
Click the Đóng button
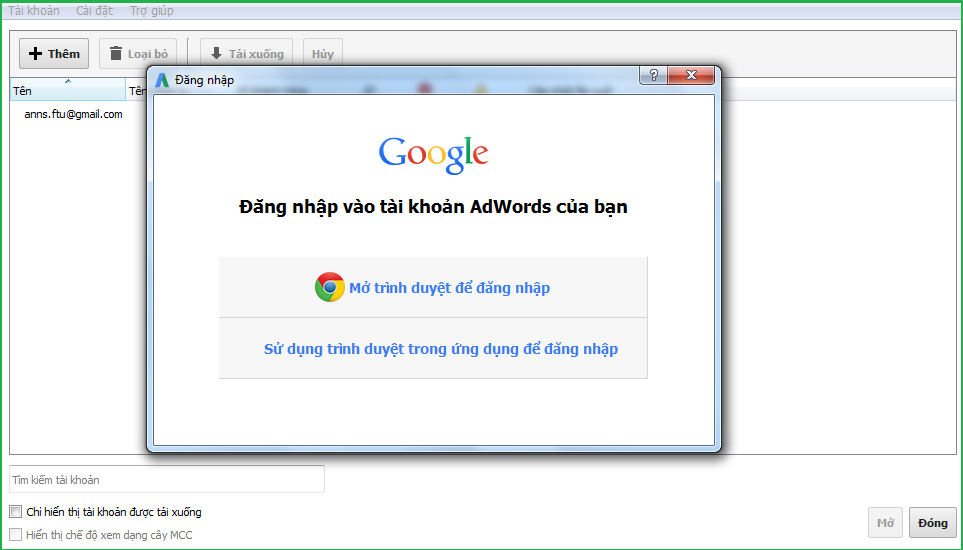(x=932, y=523)
